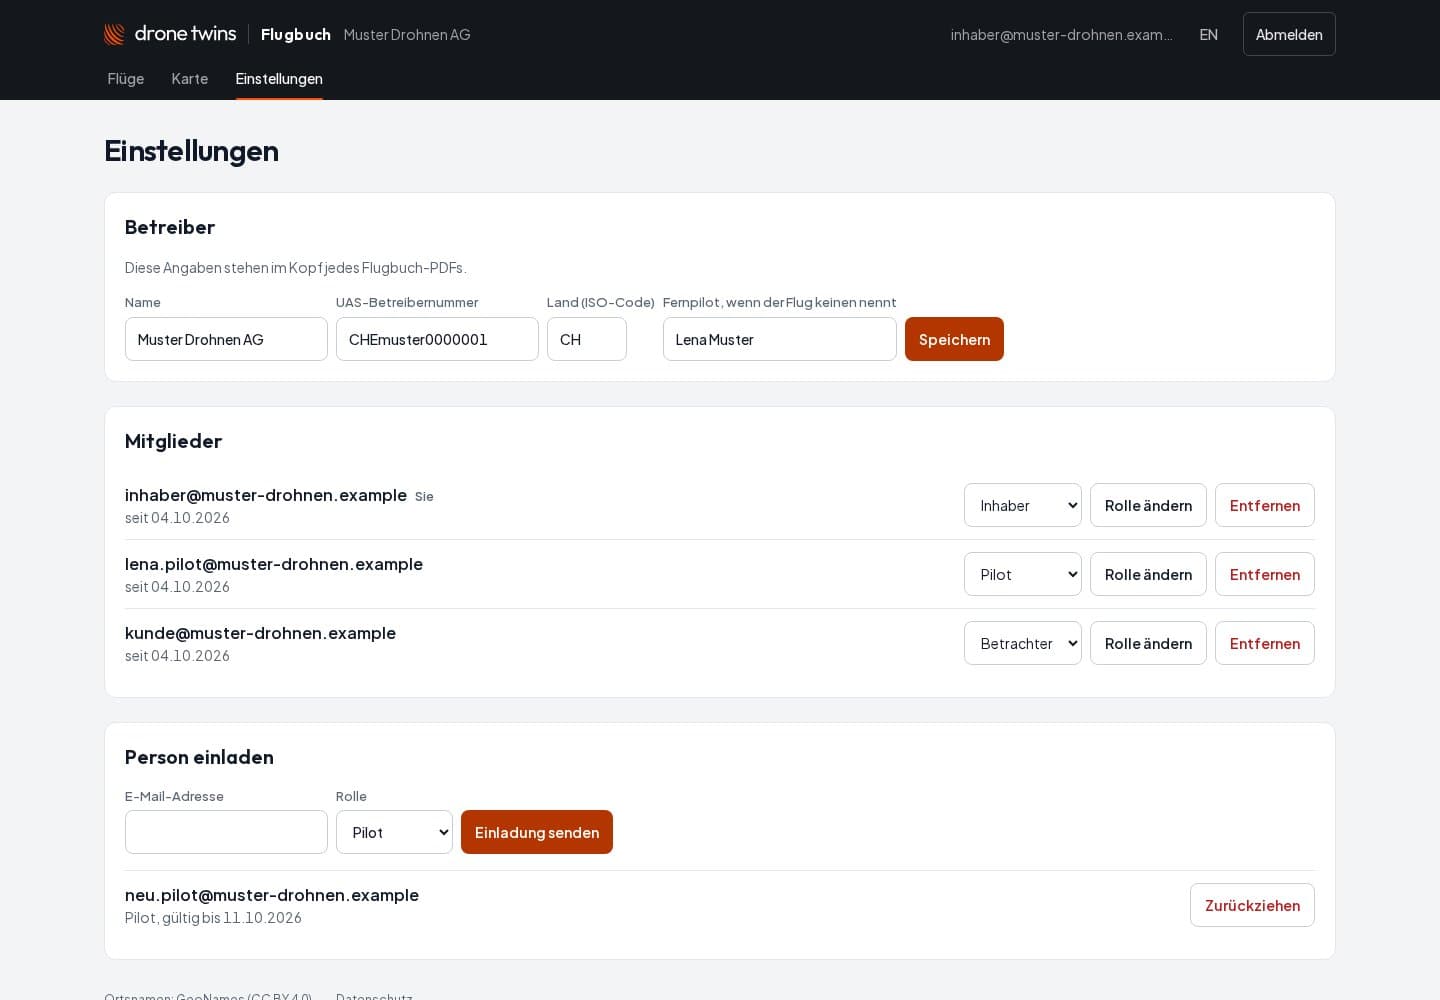Open role dropdown for inhaber@muster-drohnen.example

[x=1023, y=505]
